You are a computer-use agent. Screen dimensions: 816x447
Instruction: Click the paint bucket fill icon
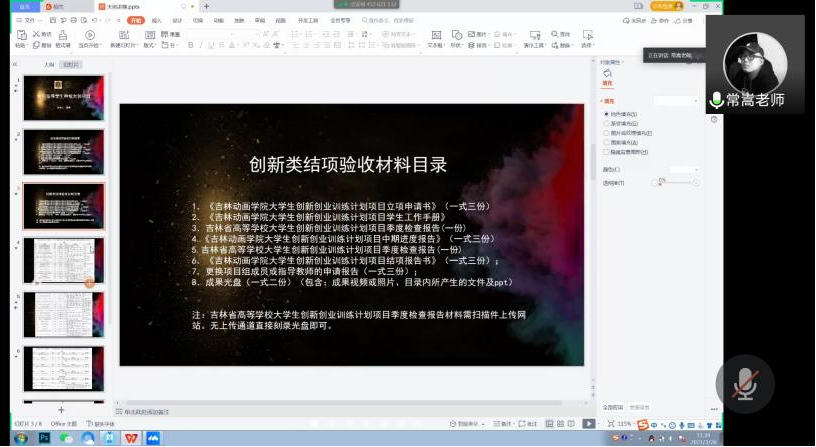[607, 73]
